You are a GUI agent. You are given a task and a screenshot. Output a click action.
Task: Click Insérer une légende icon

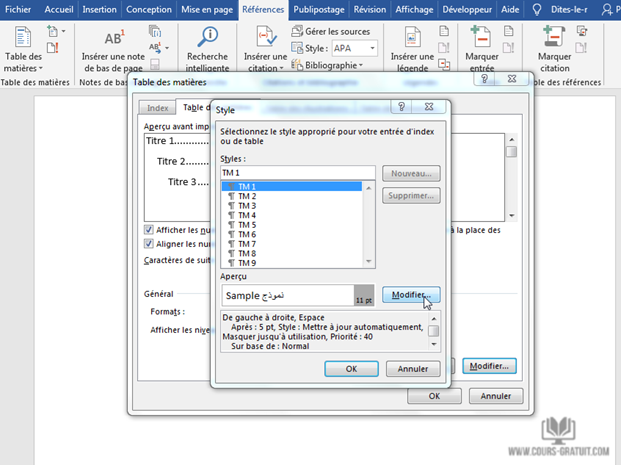pos(418,38)
